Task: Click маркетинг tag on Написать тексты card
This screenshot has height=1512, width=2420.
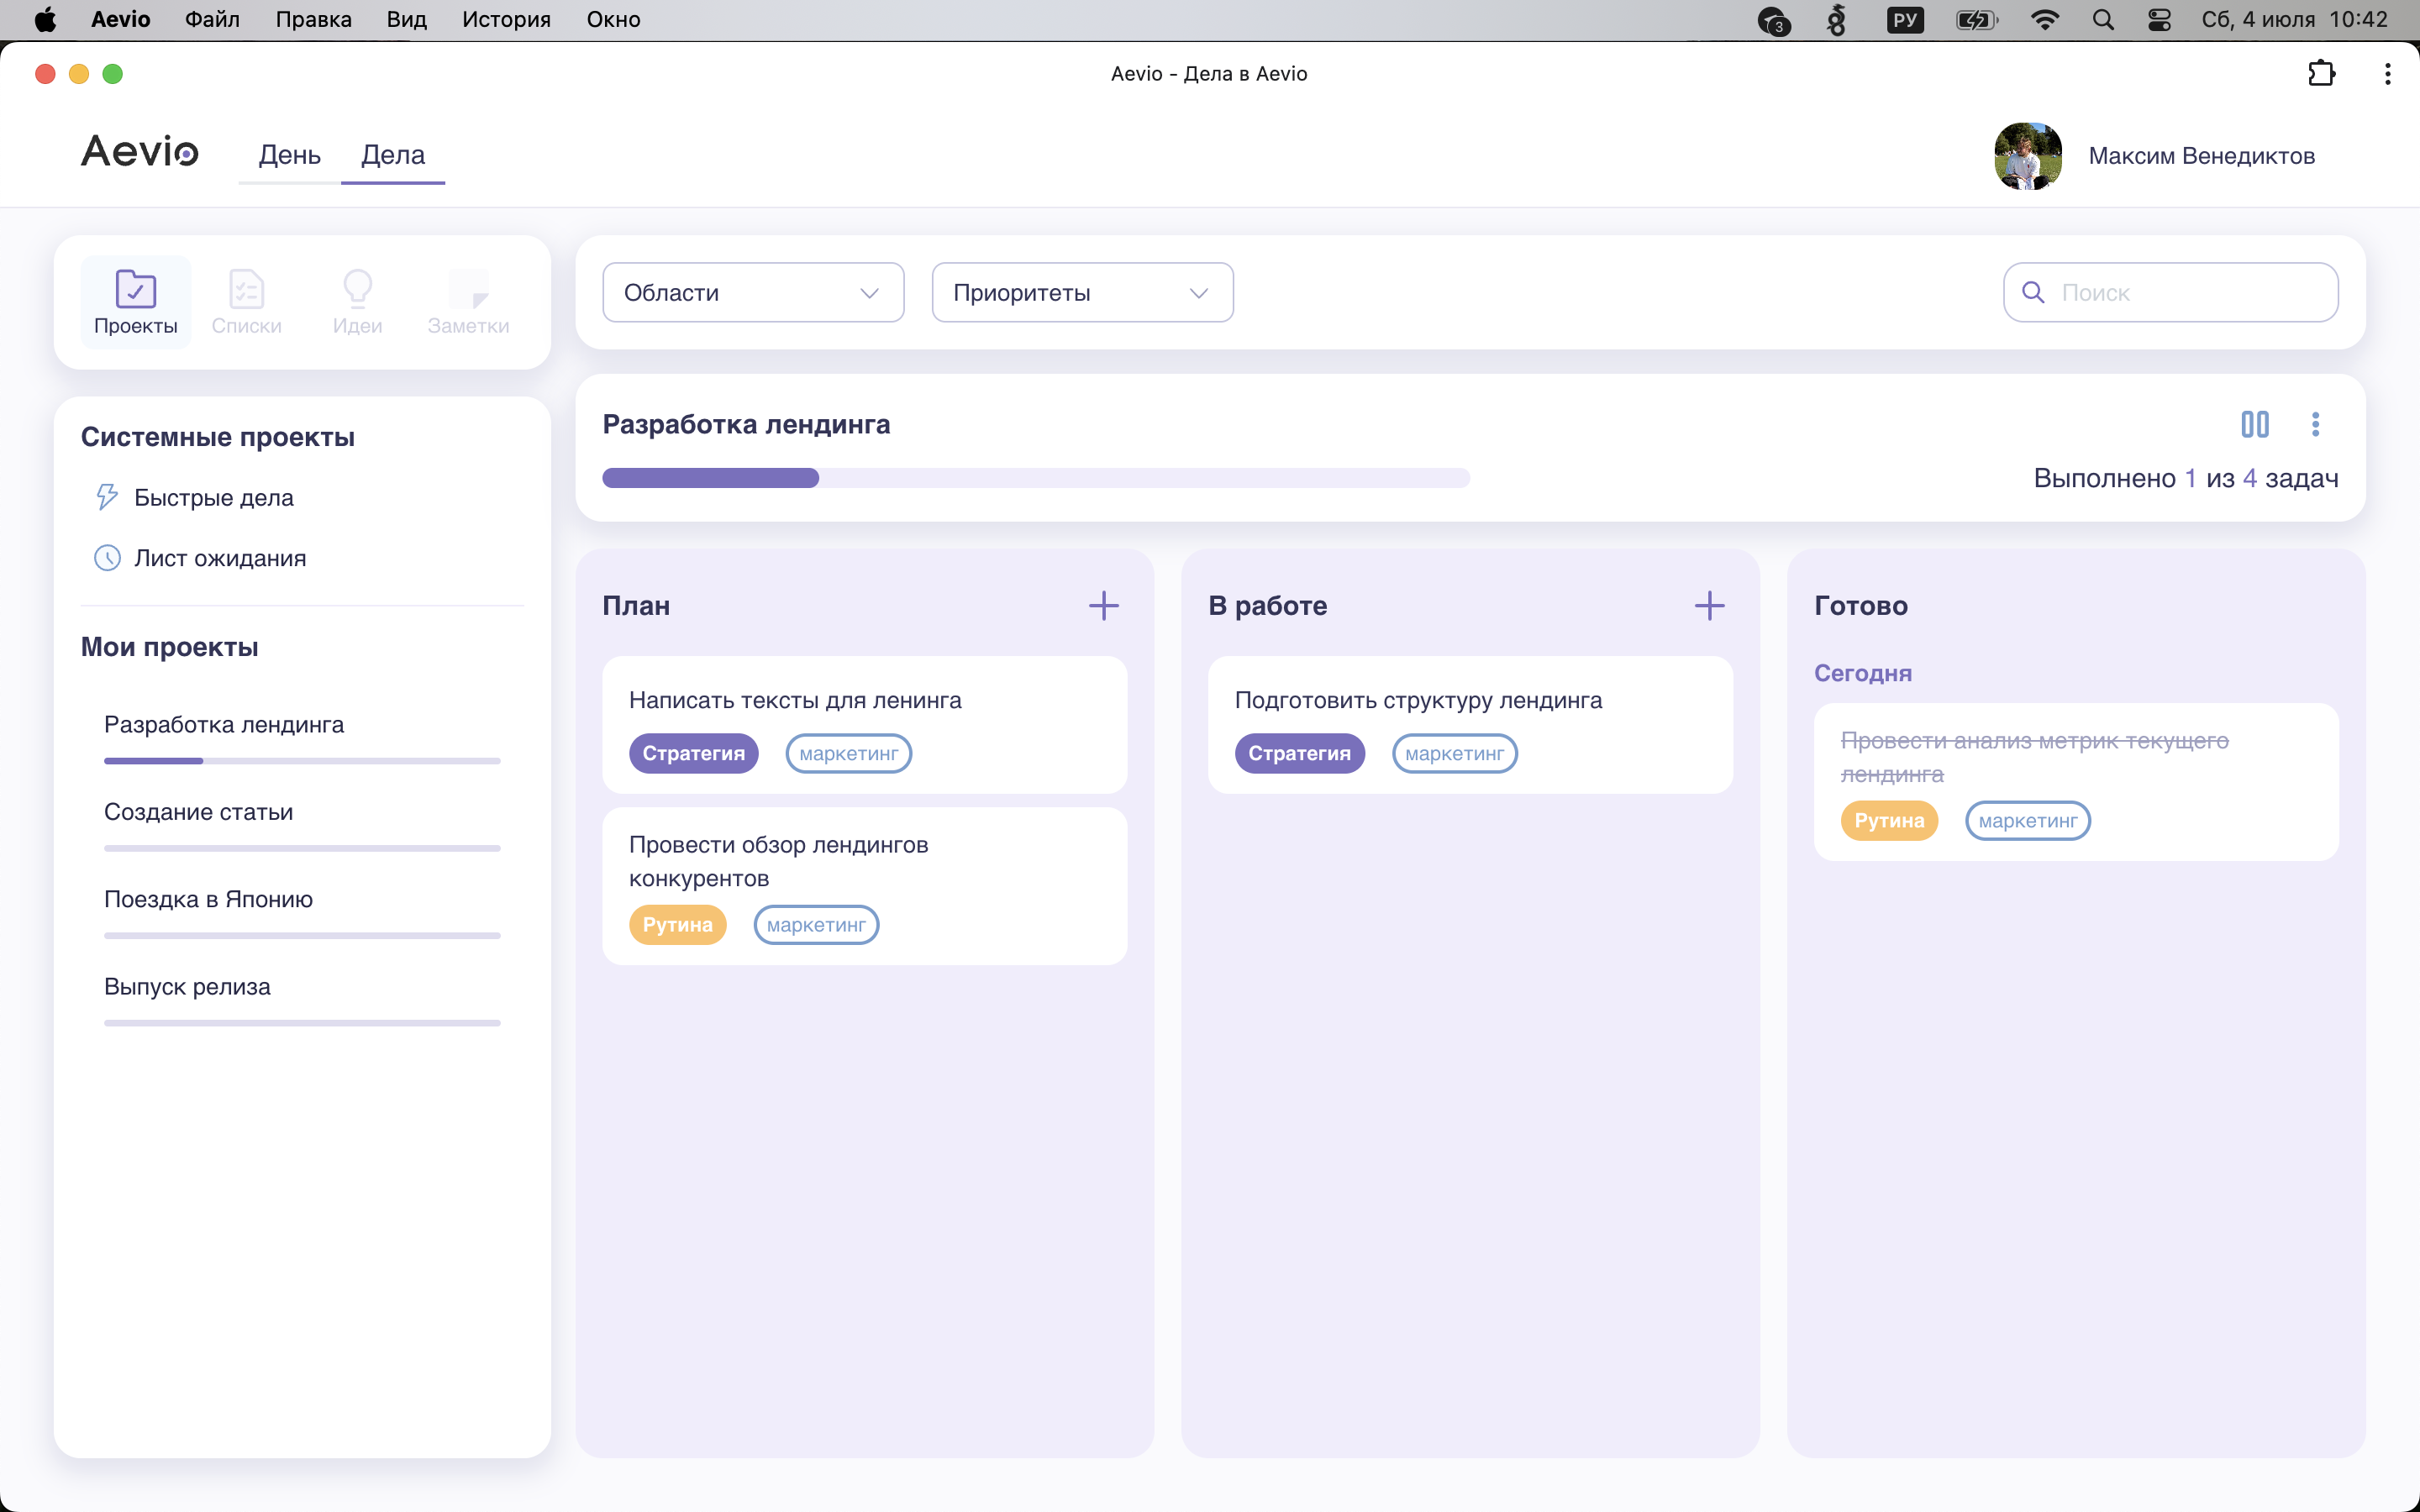Action: tap(848, 753)
